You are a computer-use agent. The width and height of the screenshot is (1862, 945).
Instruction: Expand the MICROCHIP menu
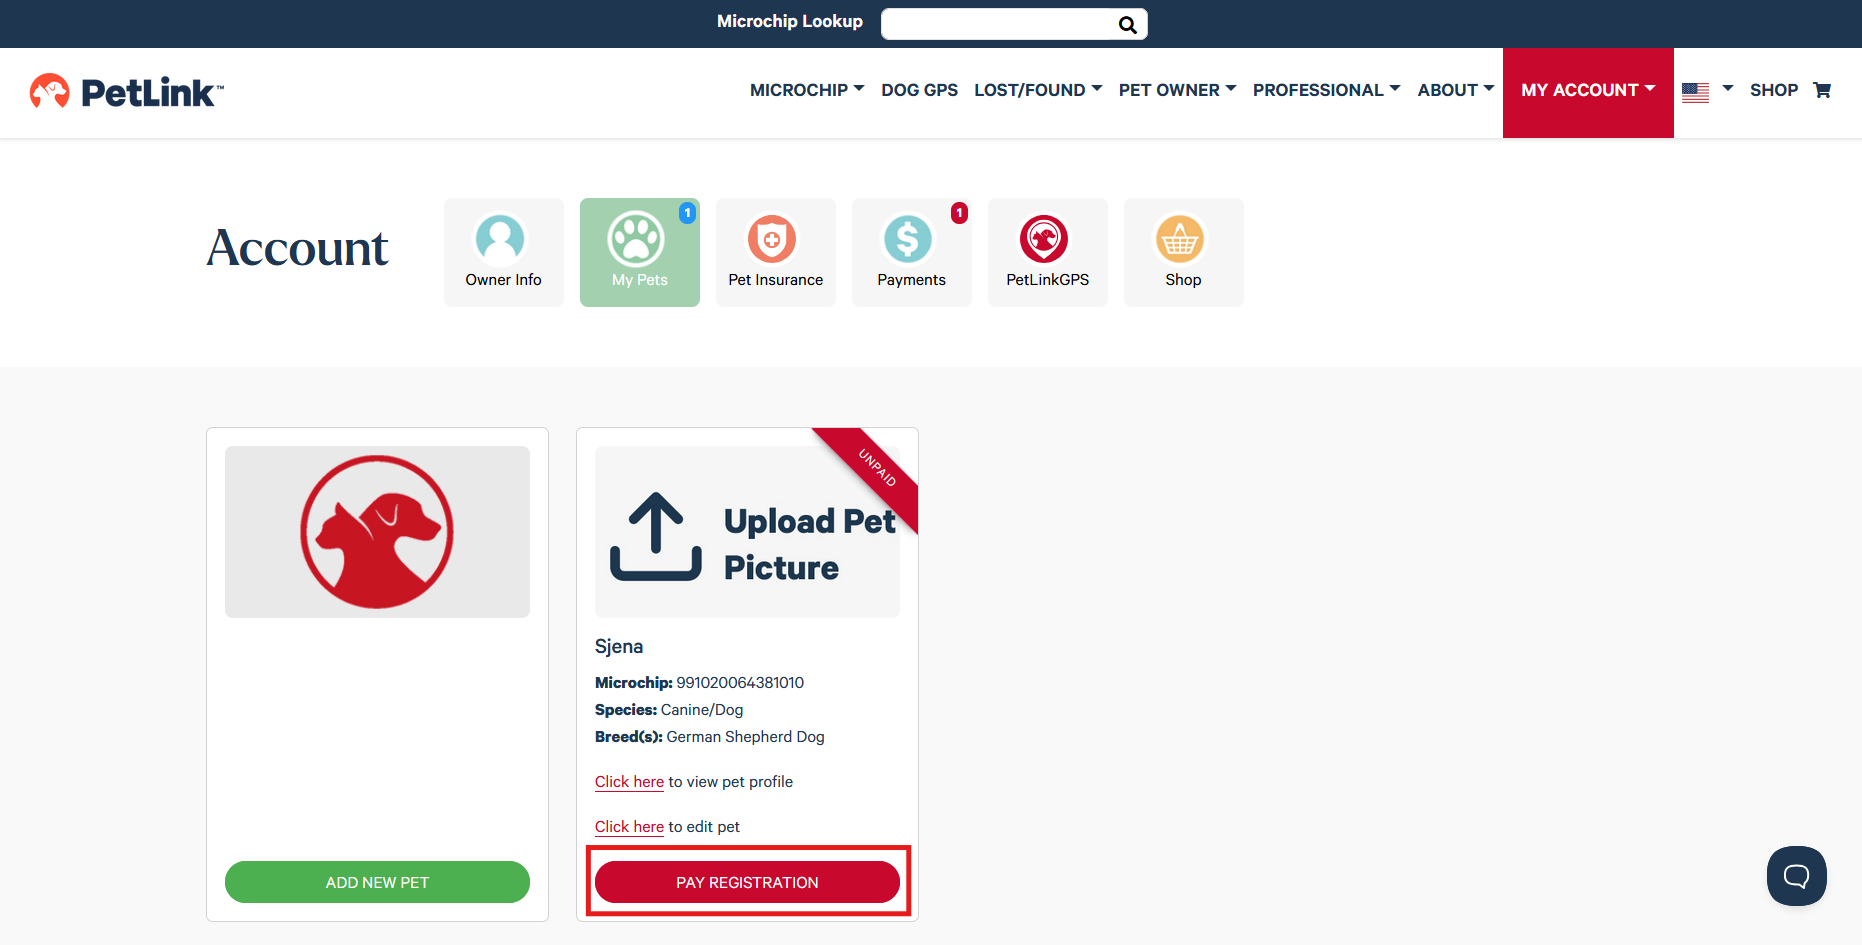(x=807, y=90)
